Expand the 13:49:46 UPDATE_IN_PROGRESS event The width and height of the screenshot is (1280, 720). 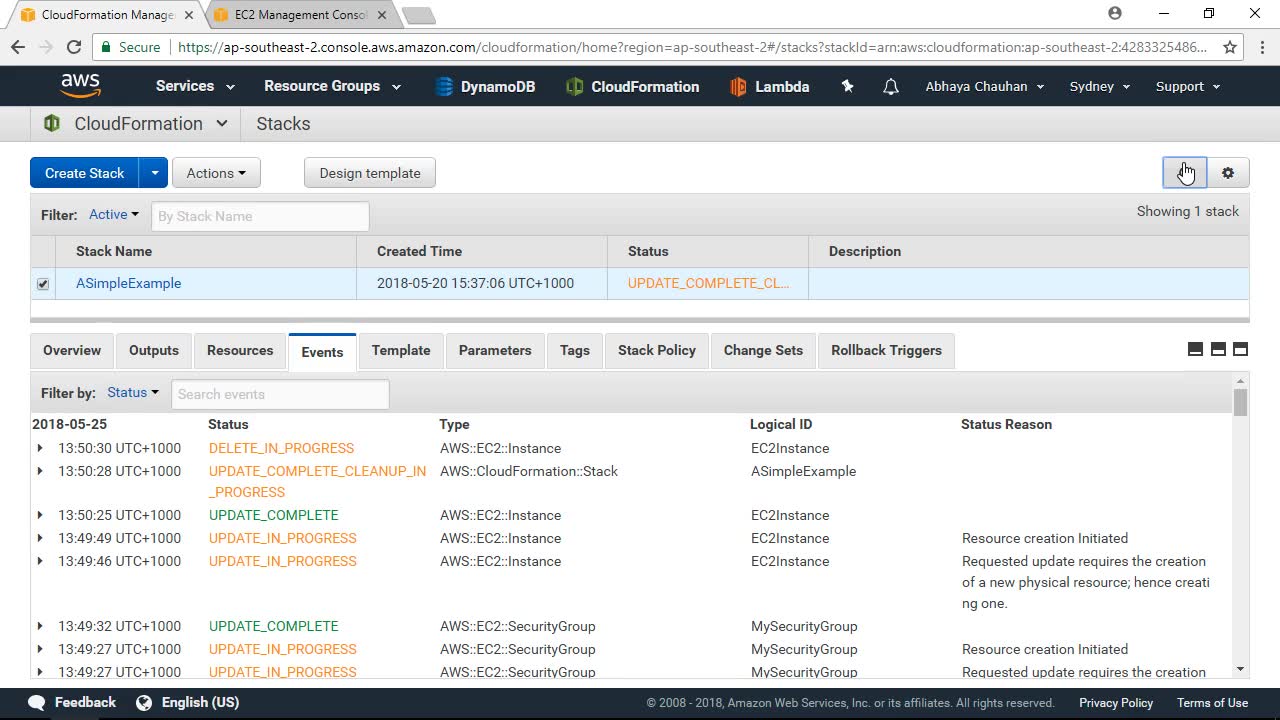click(40, 561)
